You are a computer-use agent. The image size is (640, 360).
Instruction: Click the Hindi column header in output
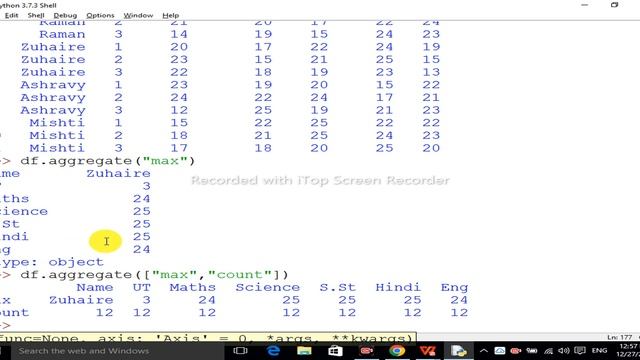pos(398,287)
